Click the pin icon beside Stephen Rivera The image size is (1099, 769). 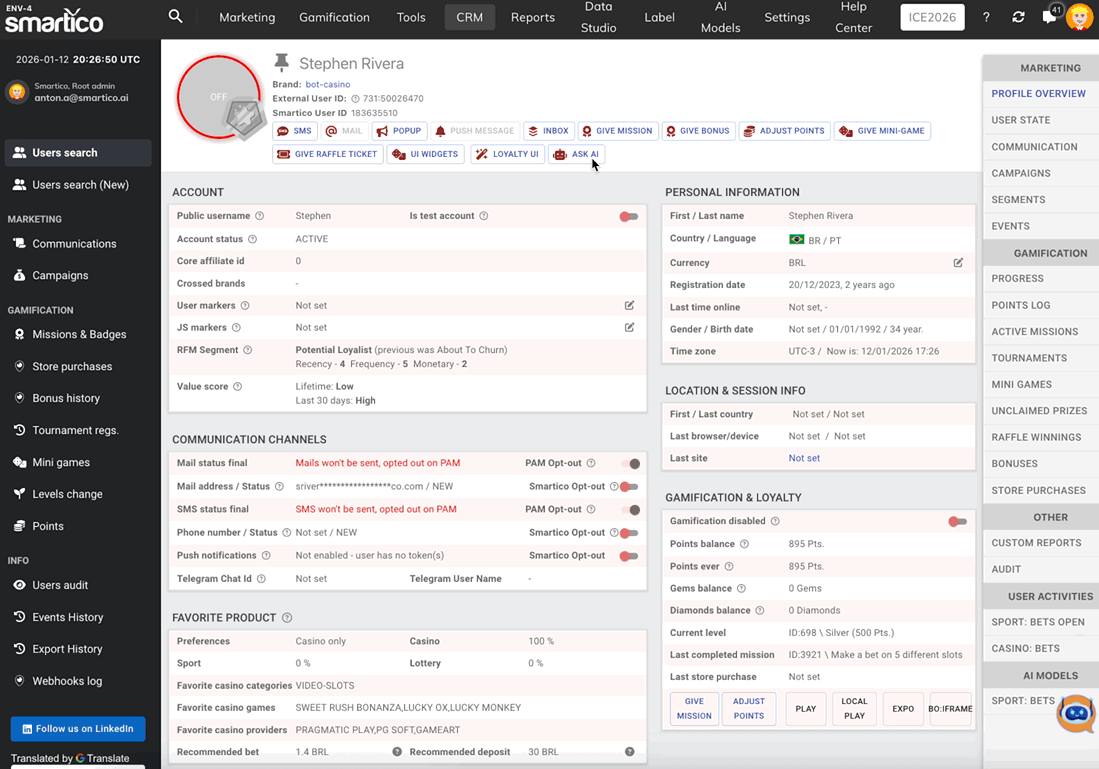click(x=282, y=63)
